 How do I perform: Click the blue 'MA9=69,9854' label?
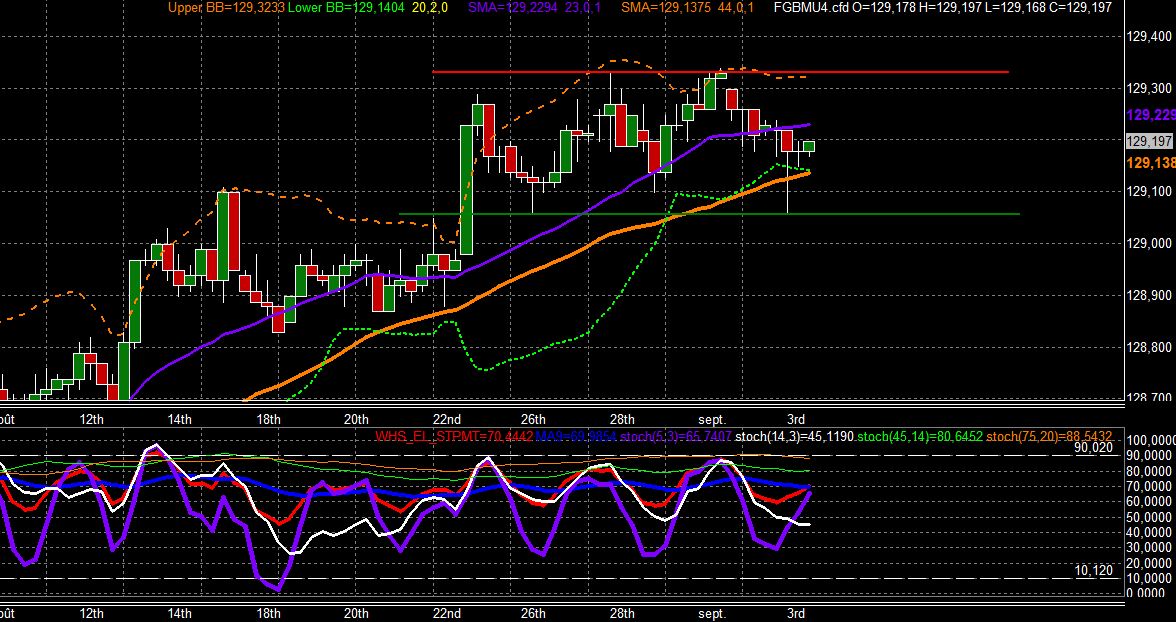578,436
